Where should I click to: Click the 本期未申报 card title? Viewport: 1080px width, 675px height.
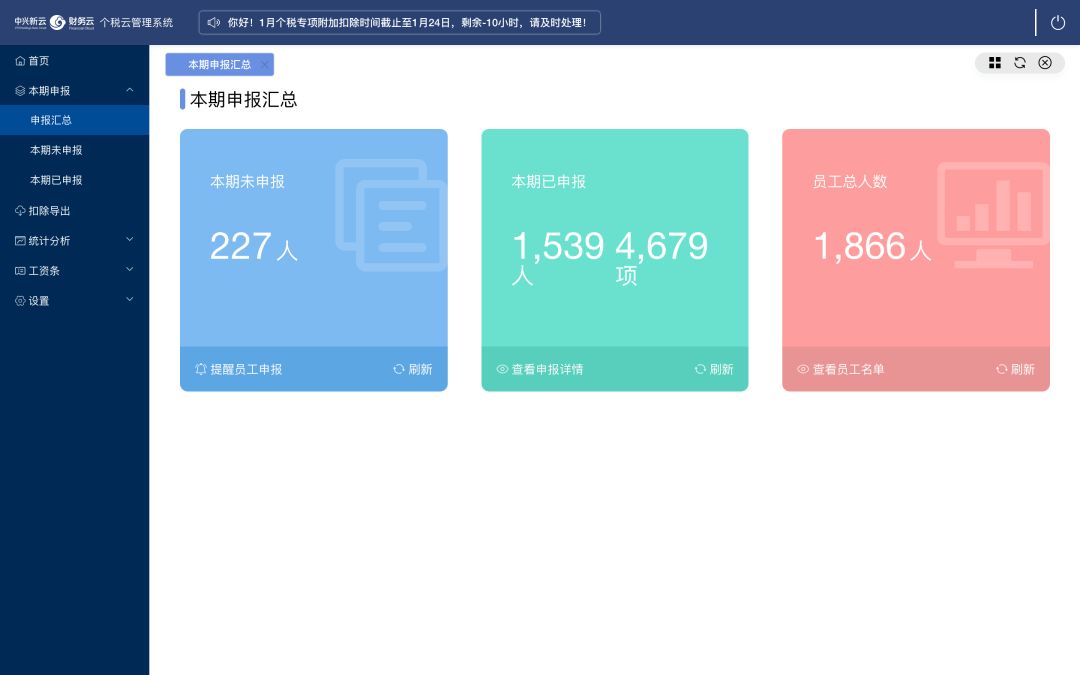[247, 182]
